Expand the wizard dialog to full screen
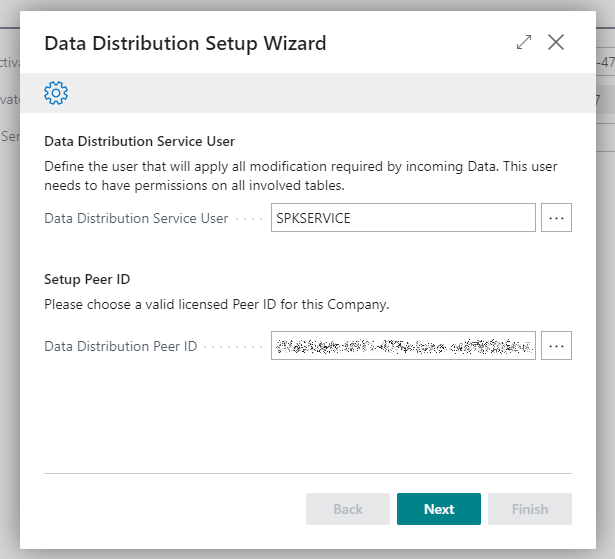 [x=524, y=42]
